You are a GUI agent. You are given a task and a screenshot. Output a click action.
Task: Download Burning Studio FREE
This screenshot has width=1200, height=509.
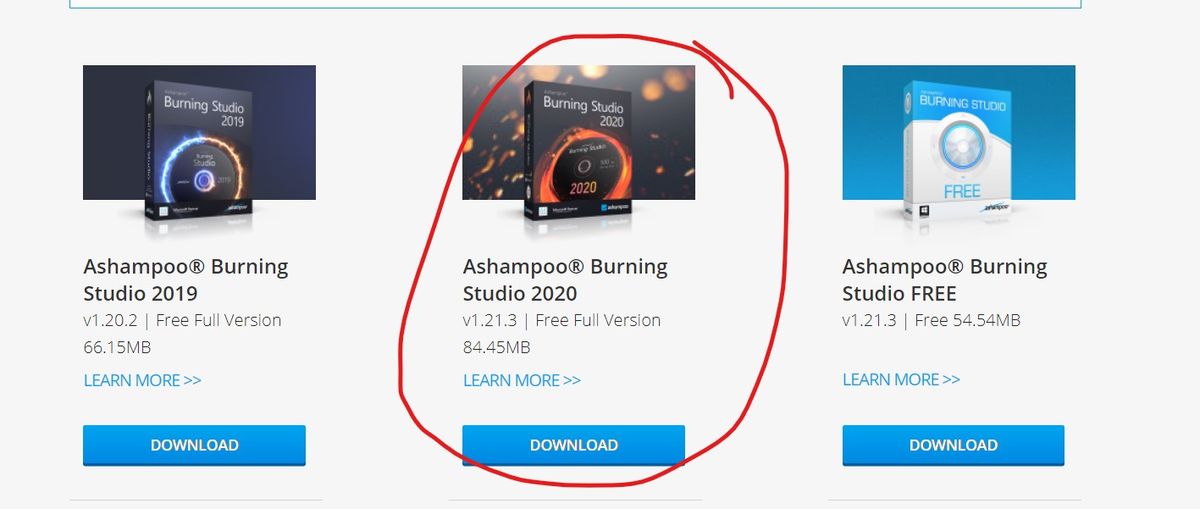click(x=953, y=445)
